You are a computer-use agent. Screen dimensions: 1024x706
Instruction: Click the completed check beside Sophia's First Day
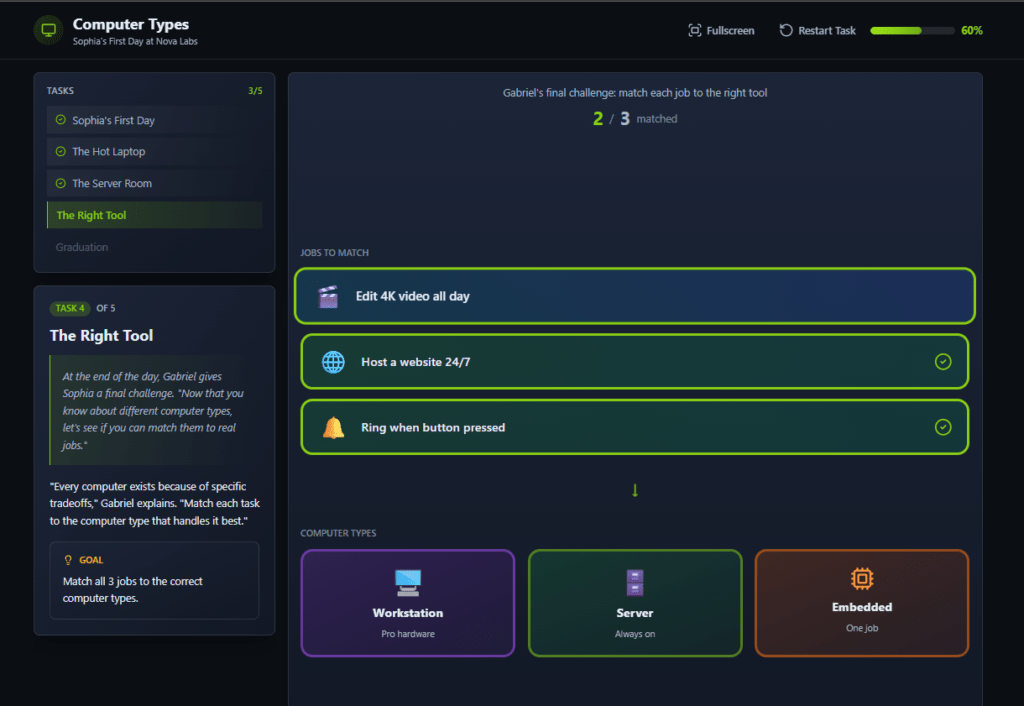(x=61, y=121)
